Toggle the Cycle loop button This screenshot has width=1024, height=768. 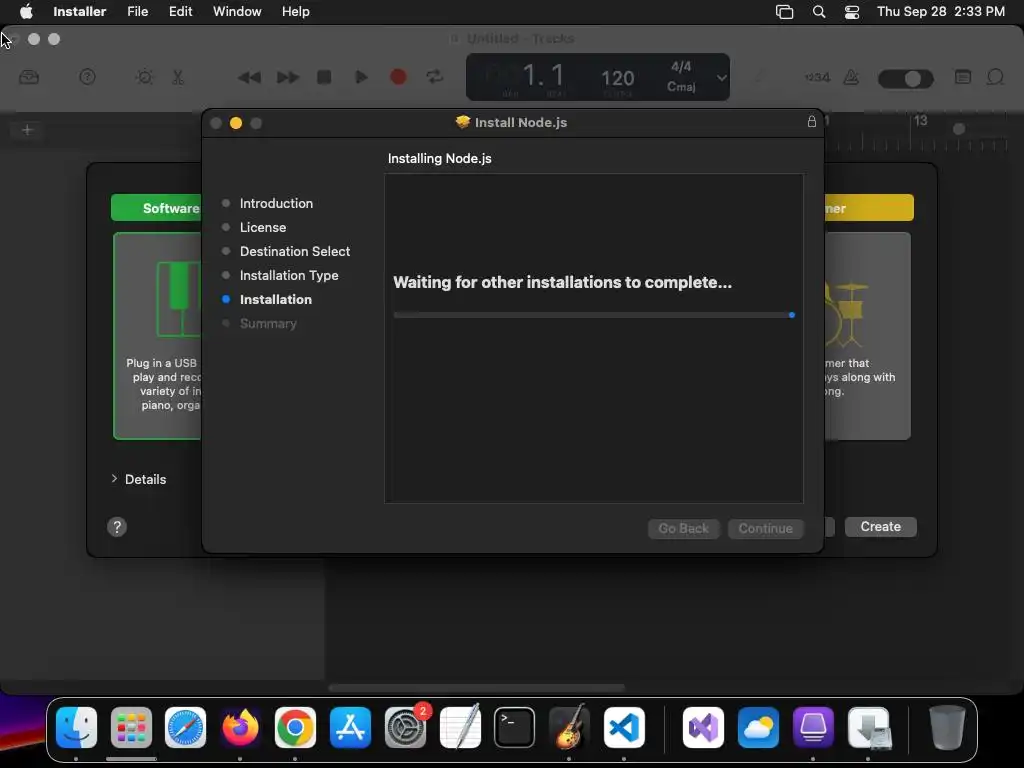coord(434,77)
